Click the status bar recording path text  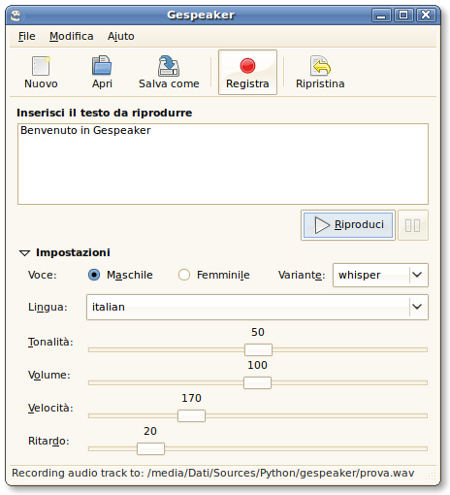coord(213,473)
